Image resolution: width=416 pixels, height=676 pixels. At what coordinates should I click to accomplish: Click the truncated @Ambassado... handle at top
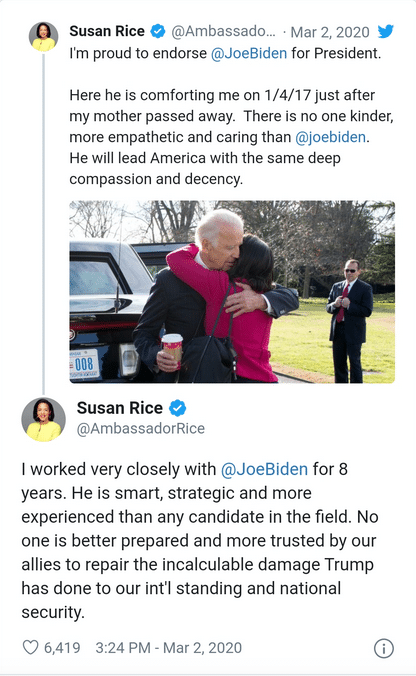click(x=223, y=31)
